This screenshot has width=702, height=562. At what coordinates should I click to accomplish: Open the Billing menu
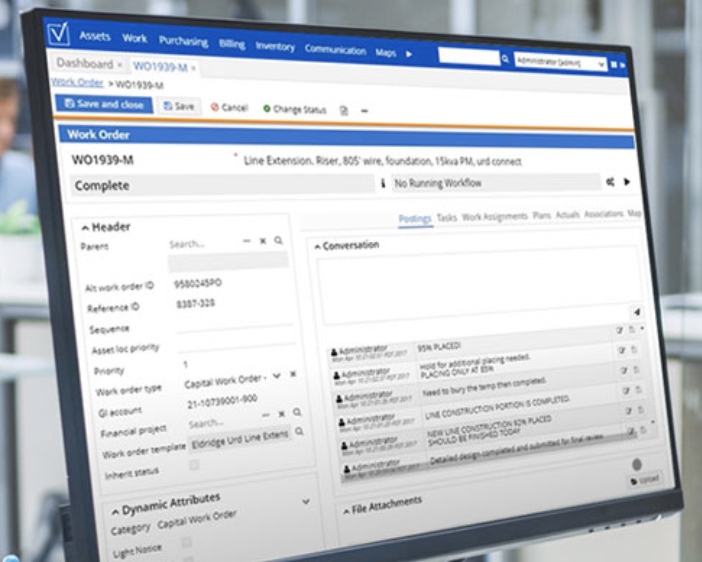click(232, 44)
